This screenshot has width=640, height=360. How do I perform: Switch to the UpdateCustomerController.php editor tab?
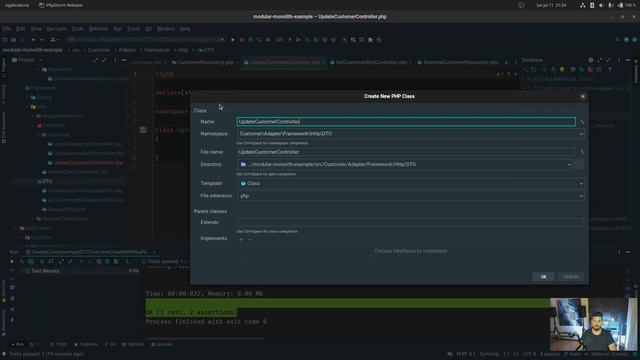pyautogui.click(x=284, y=62)
